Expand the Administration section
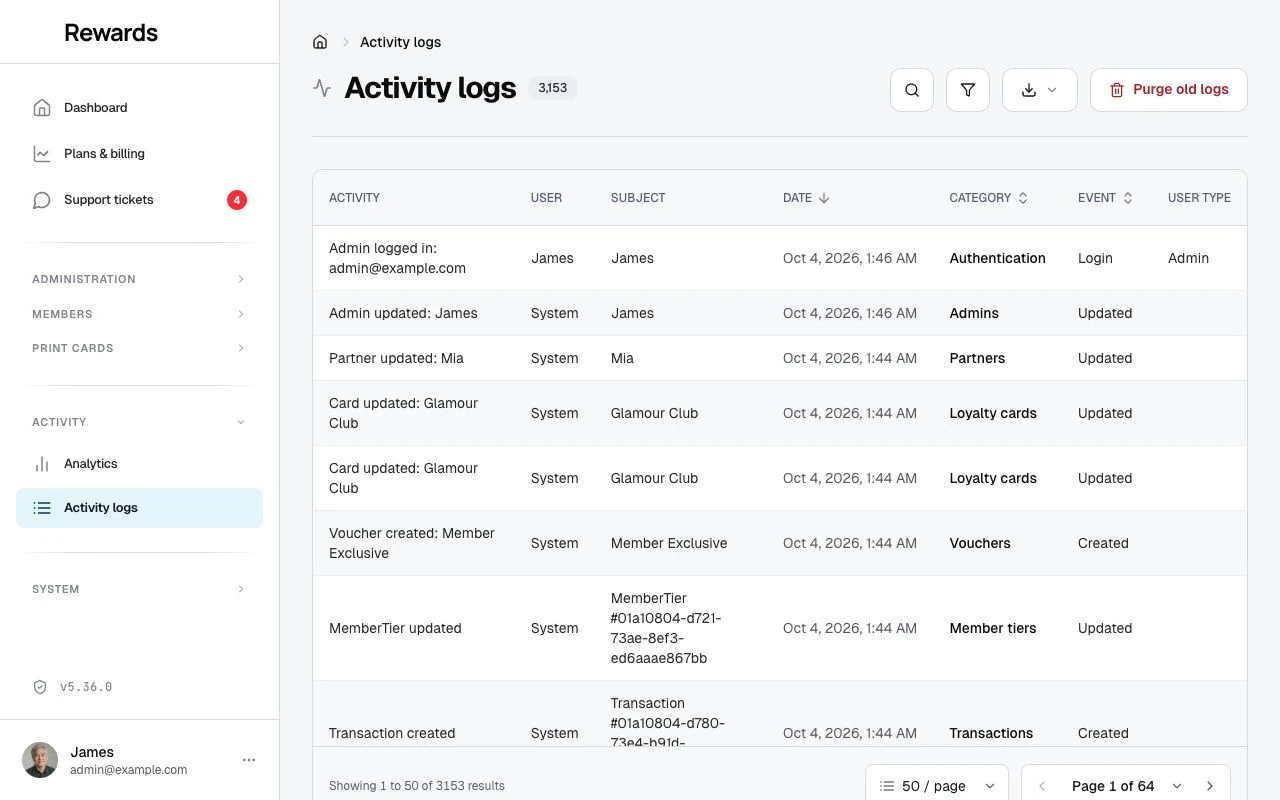The width and height of the screenshot is (1280, 800). [x=139, y=279]
